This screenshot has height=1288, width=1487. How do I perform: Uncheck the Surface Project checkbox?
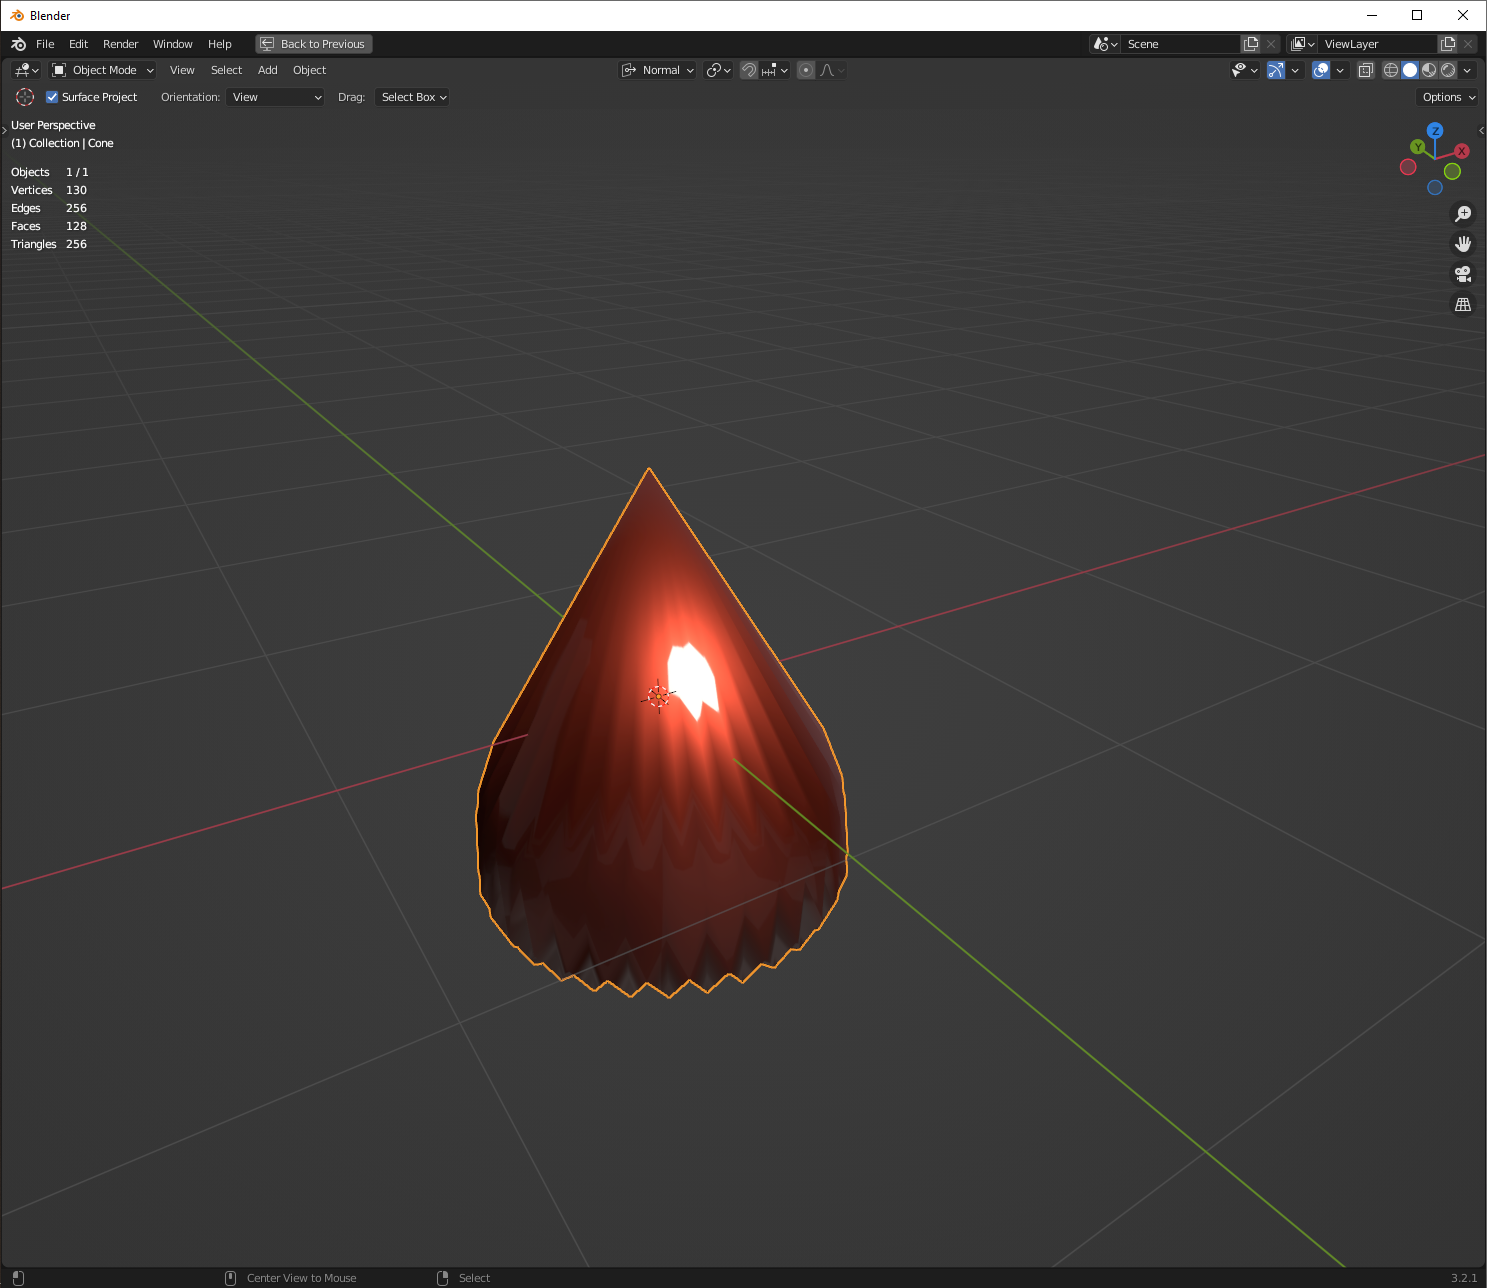[x=52, y=97]
